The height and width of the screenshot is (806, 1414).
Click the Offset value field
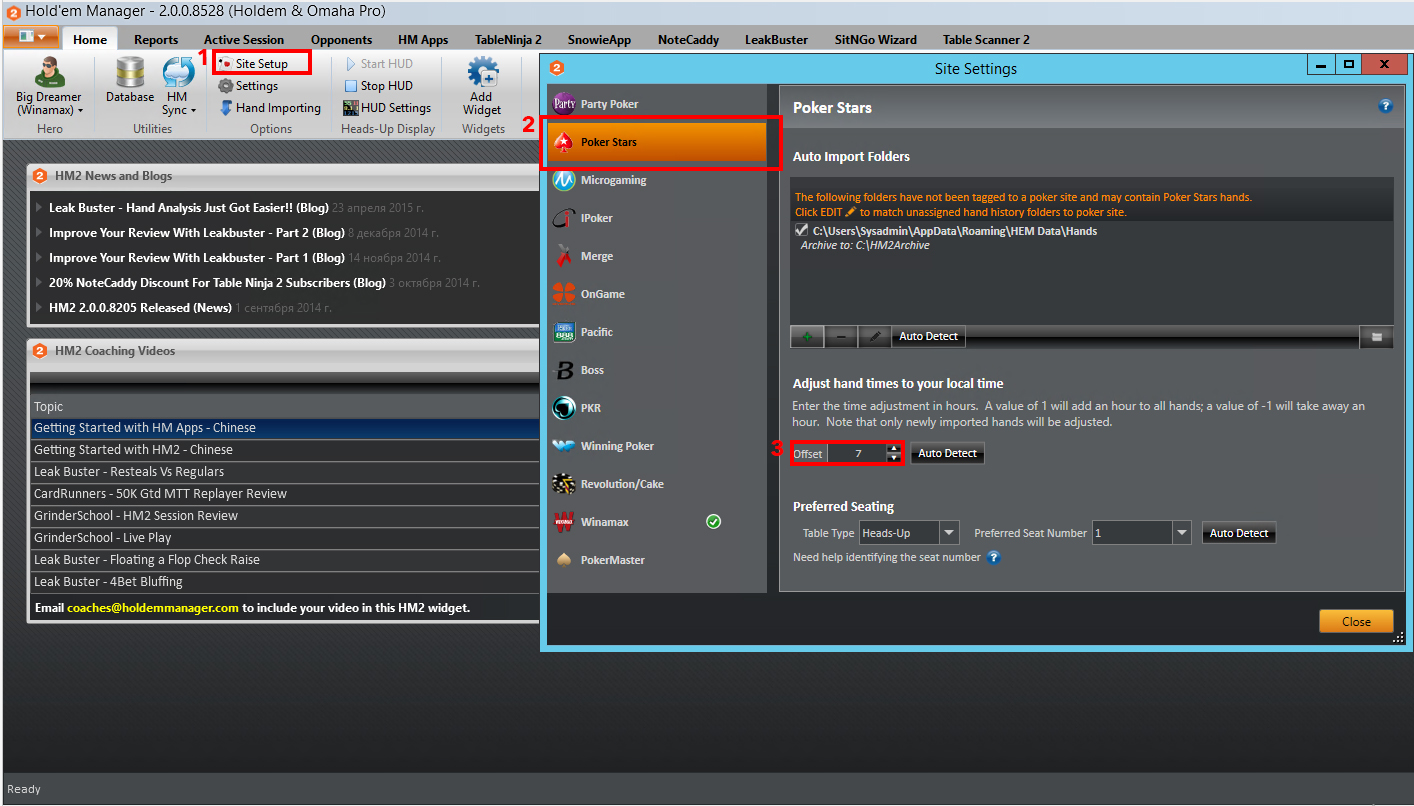point(857,454)
